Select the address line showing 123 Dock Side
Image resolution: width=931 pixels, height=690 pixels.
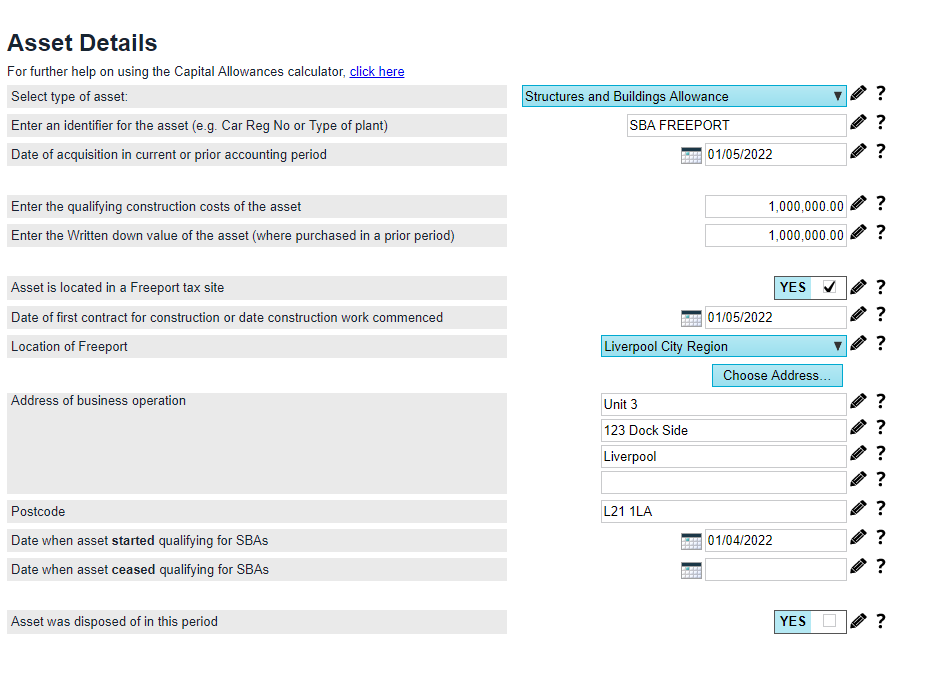tap(722, 431)
